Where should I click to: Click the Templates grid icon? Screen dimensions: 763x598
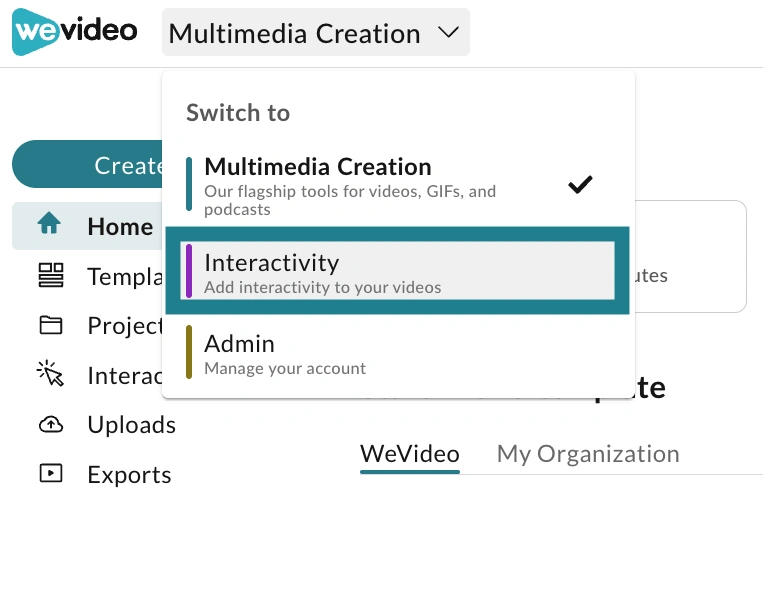coord(51,275)
